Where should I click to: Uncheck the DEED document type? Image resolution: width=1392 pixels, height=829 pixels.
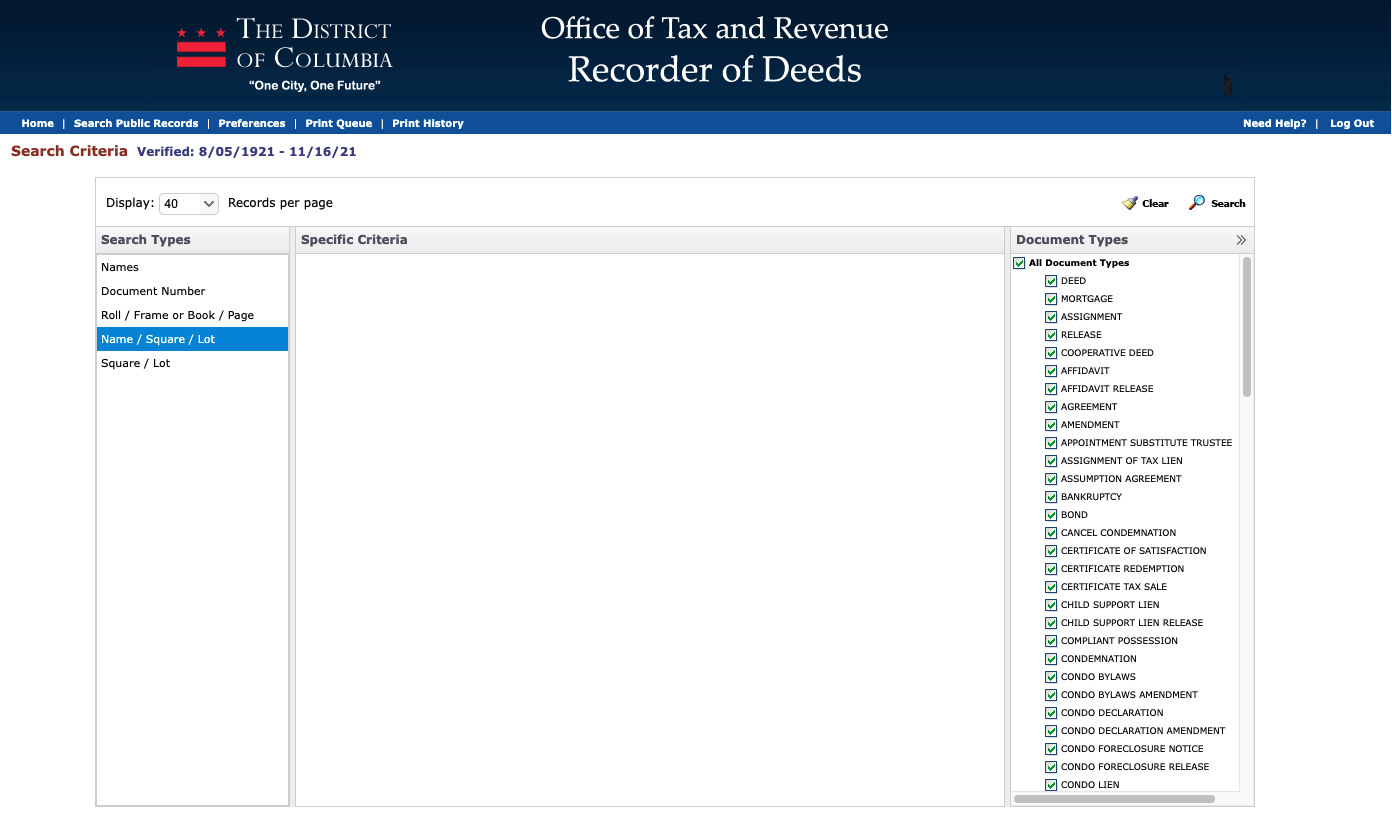pyautogui.click(x=1051, y=280)
